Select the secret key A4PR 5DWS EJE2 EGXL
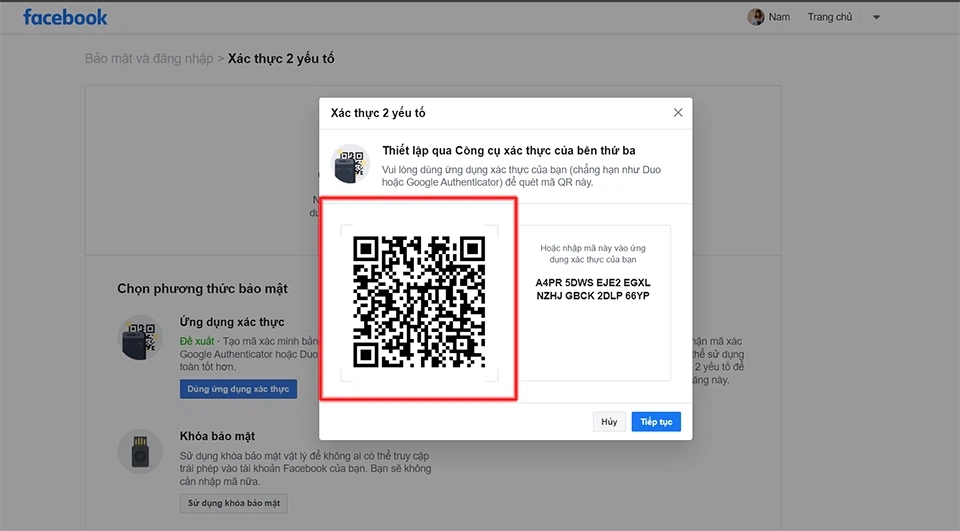Viewport: 960px width, 531px height. point(593,282)
